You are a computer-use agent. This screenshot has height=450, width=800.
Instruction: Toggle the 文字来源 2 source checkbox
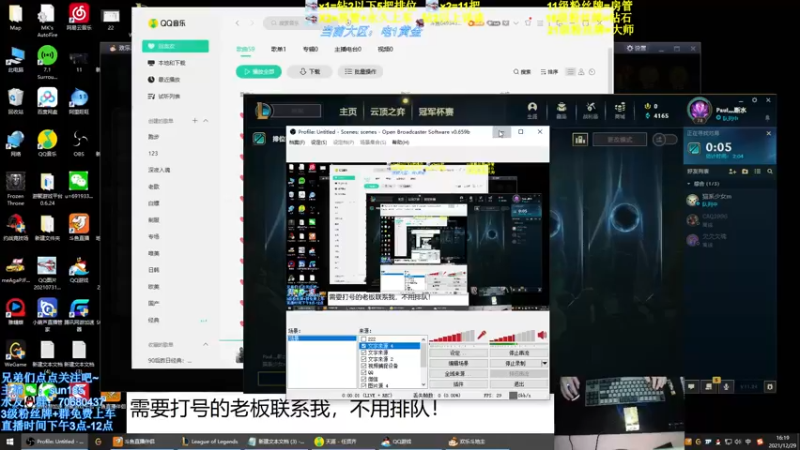pos(364,359)
